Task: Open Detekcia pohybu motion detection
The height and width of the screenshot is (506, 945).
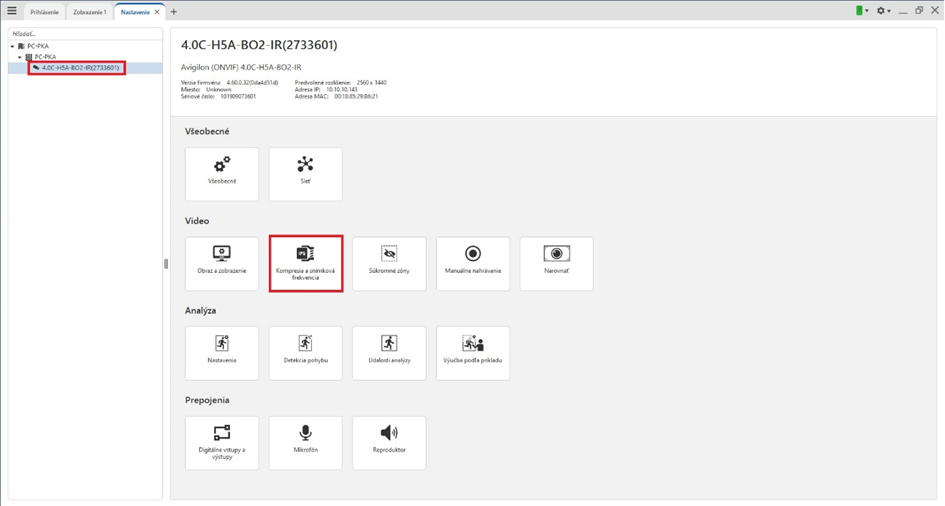Action: click(305, 353)
